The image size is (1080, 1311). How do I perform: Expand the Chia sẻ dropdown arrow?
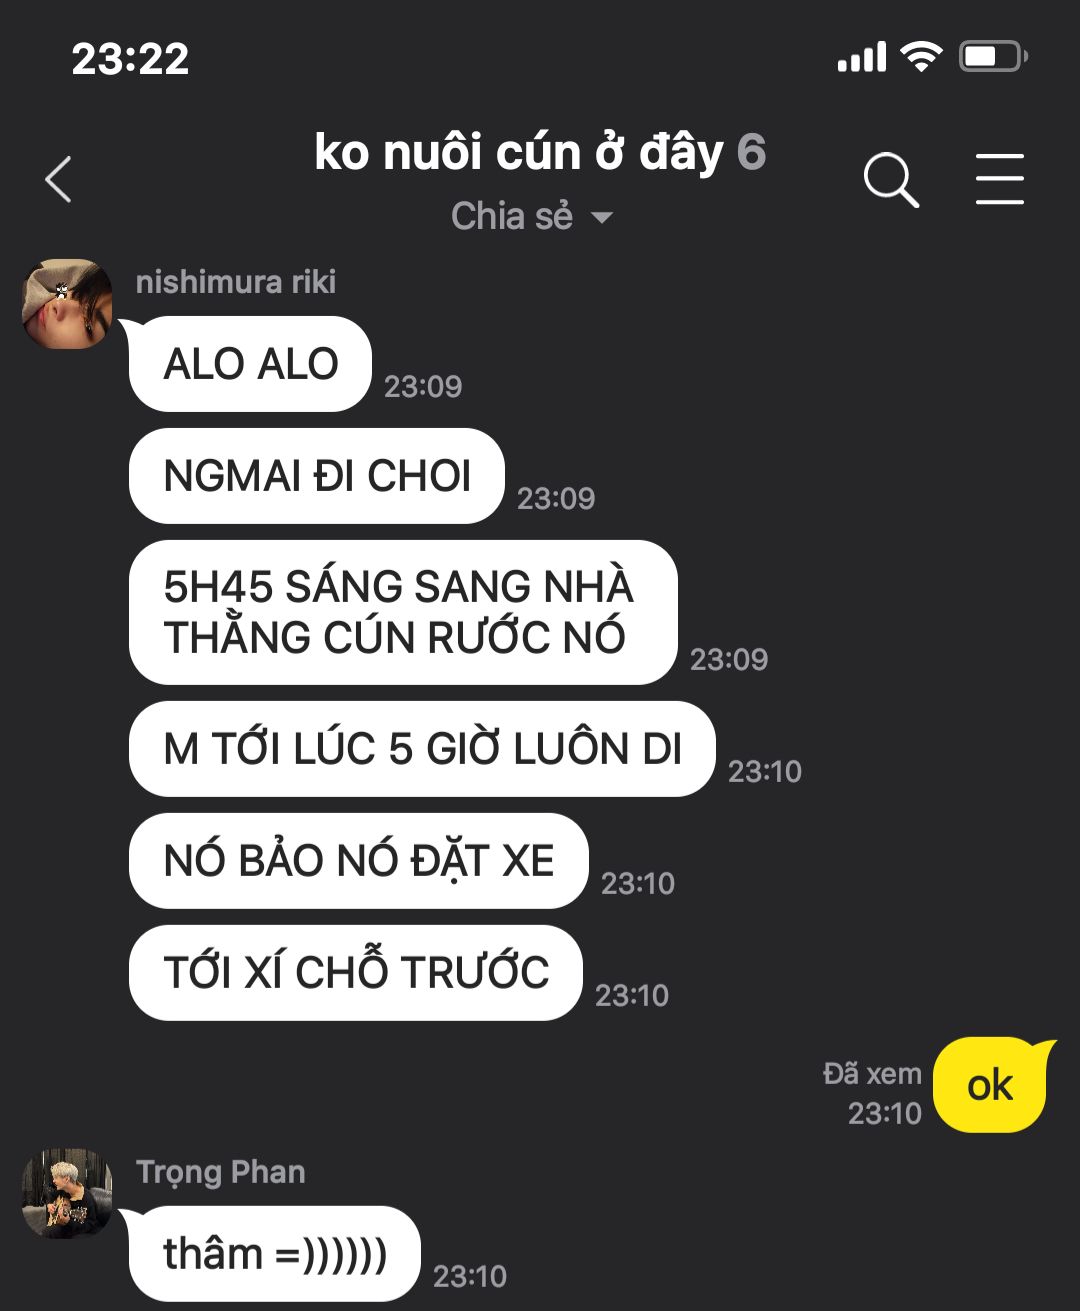click(602, 217)
